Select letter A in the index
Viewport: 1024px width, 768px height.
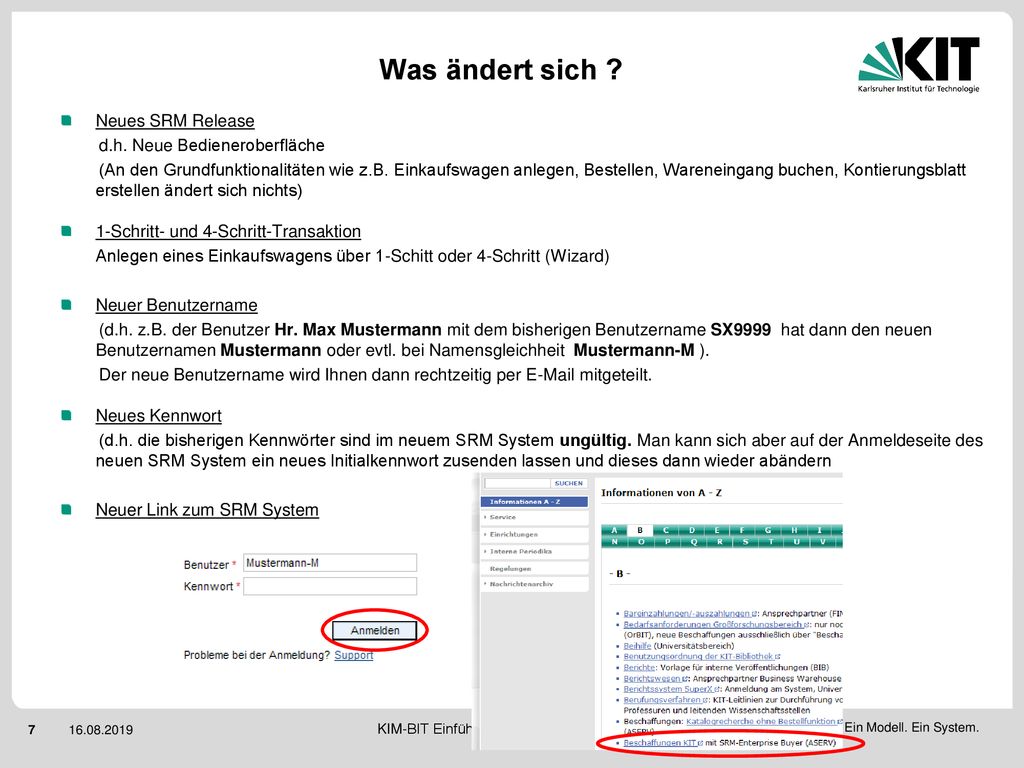pos(614,530)
